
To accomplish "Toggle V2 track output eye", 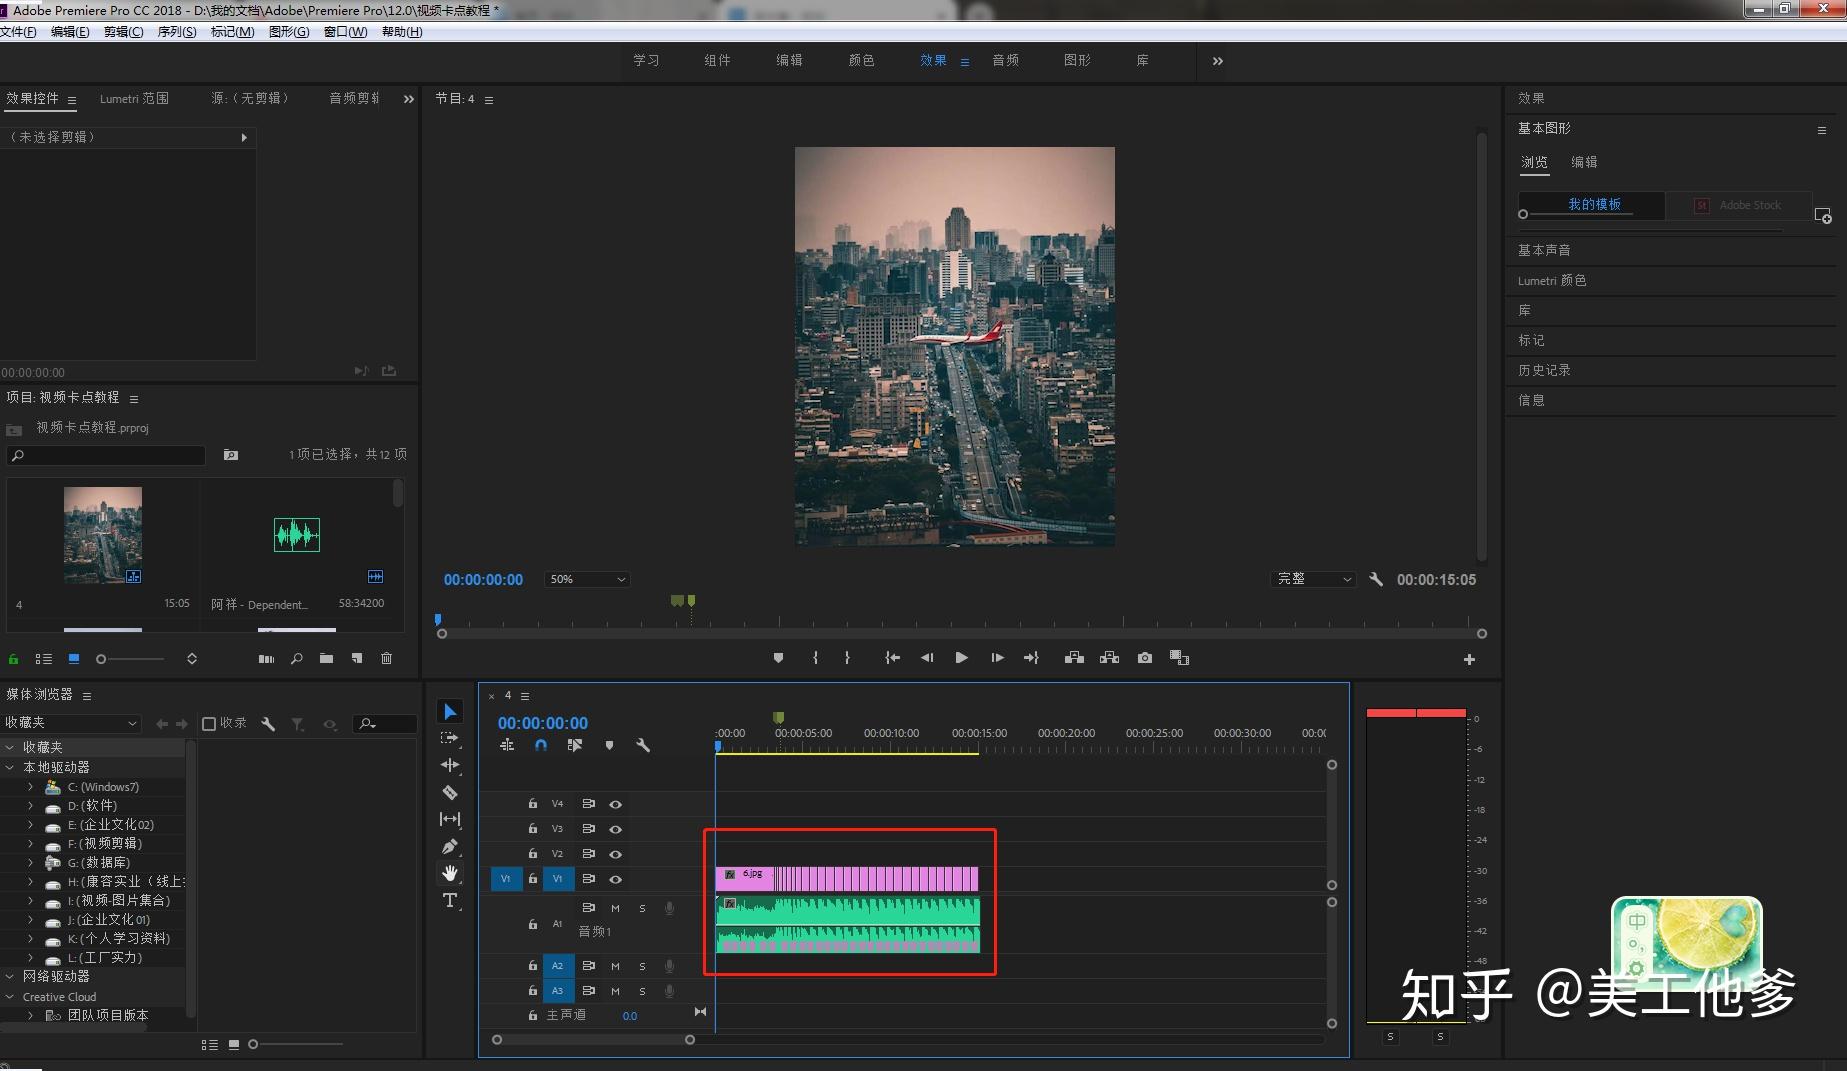I will click(x=616, y=854).
